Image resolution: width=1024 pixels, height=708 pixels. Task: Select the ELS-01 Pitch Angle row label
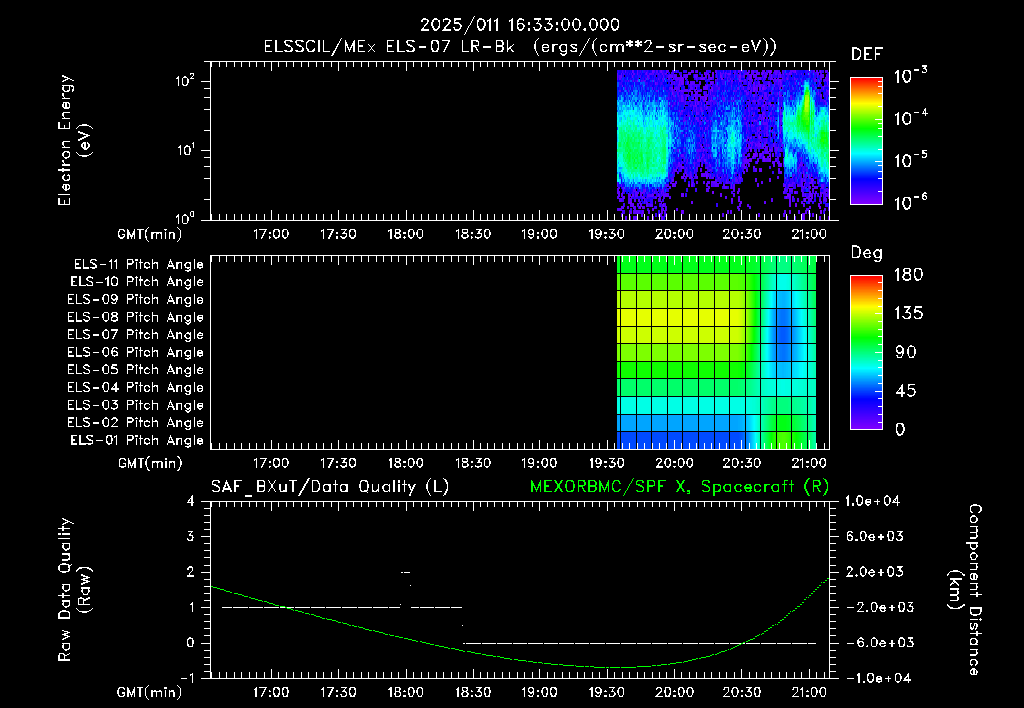137,440
